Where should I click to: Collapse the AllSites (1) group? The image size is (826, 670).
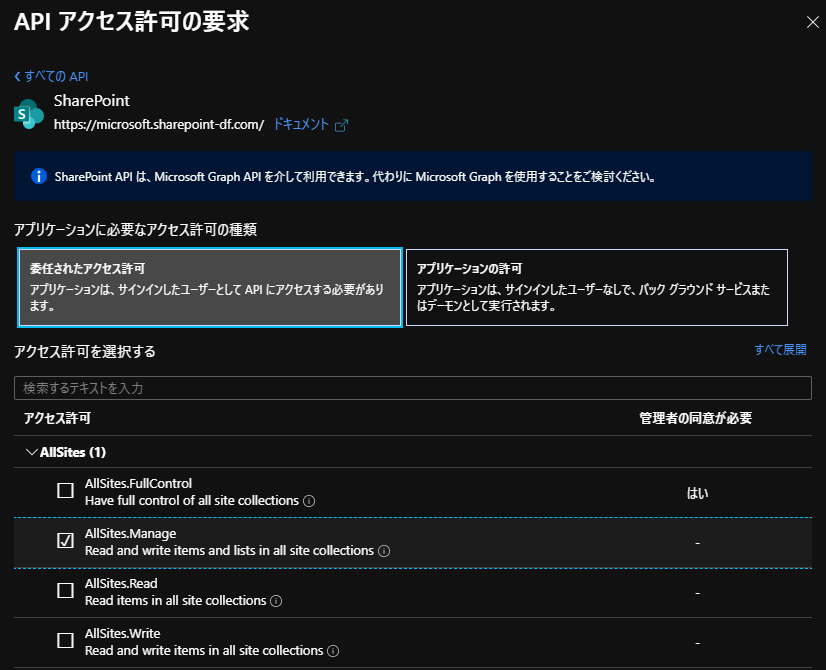[32, 452]
